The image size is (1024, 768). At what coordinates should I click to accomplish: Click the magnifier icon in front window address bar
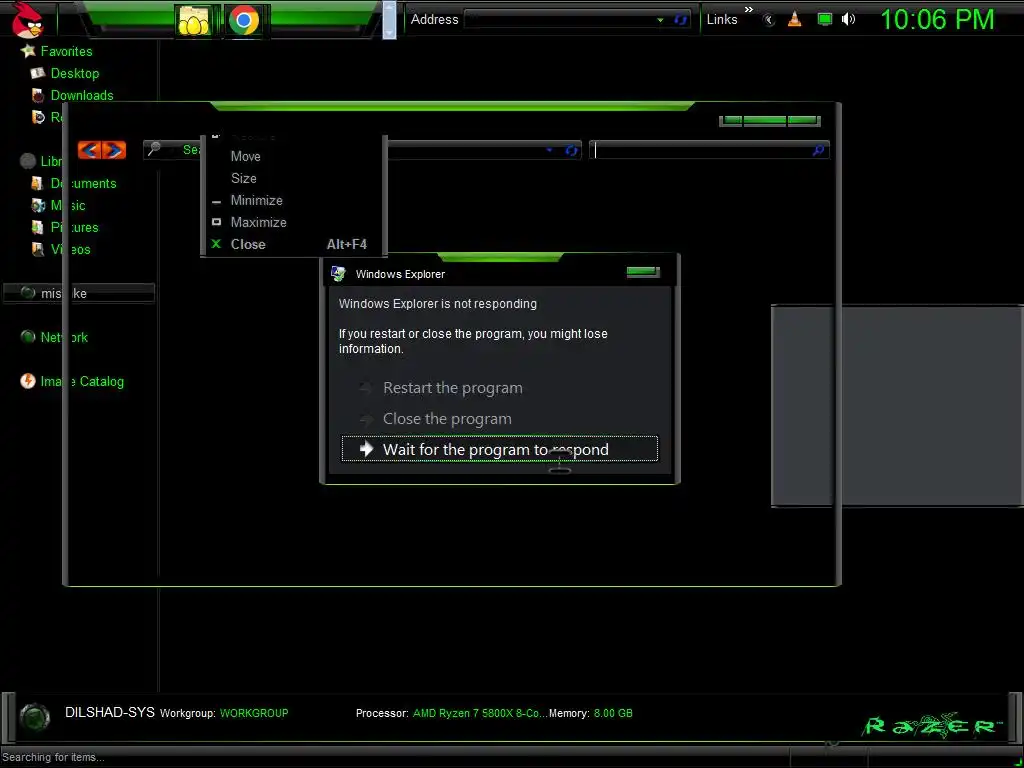[x=154, y=150]
